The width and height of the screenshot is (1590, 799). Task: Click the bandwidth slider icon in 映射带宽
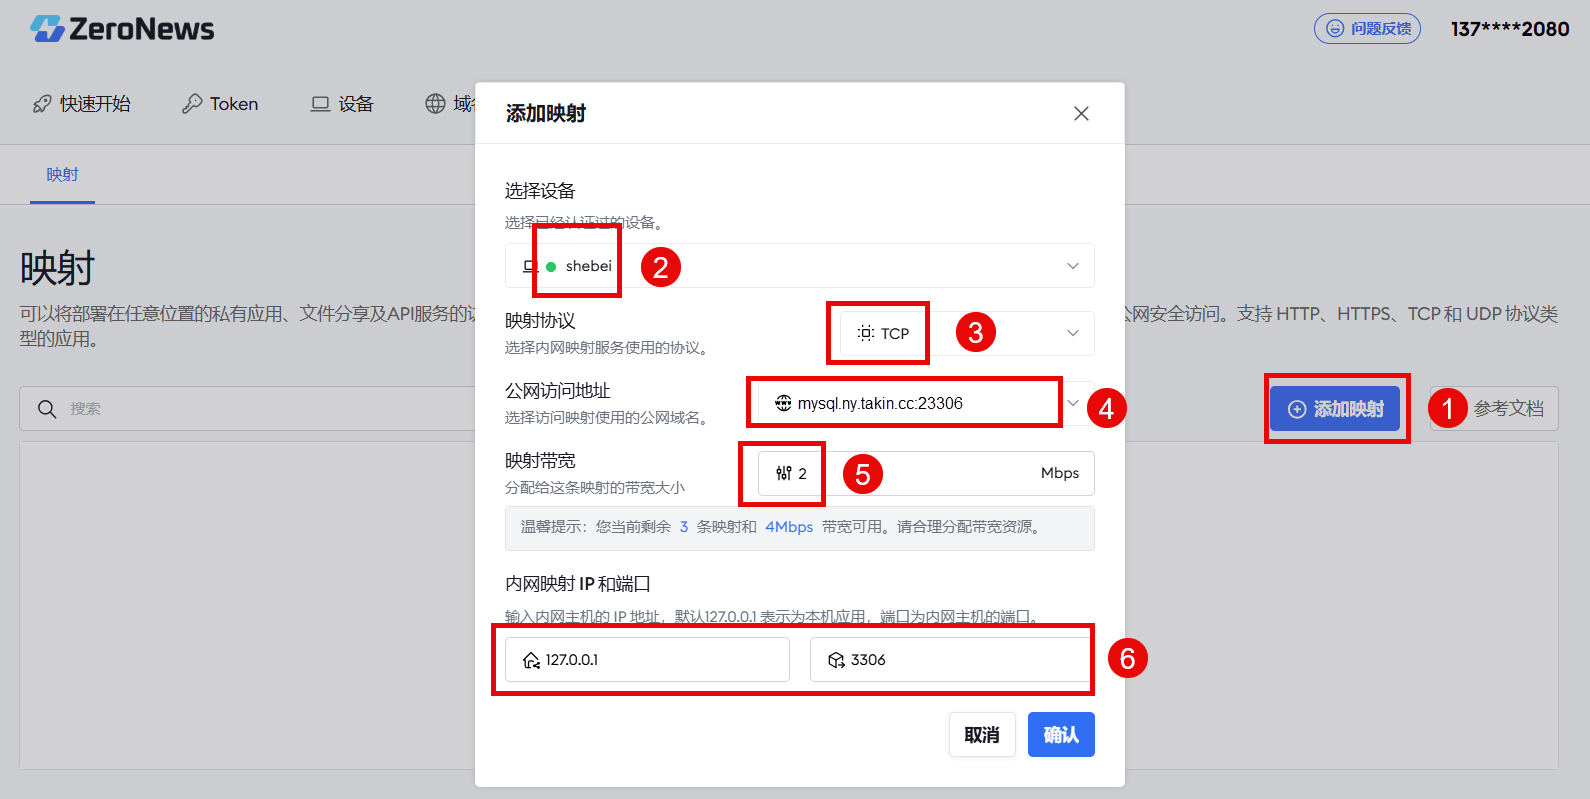[784, 473]
